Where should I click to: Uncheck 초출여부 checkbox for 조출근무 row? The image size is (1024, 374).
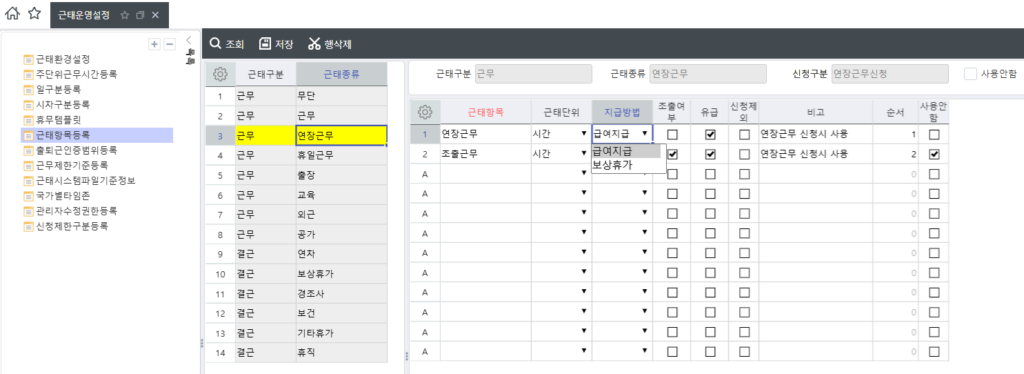click(x=672, y=155)
